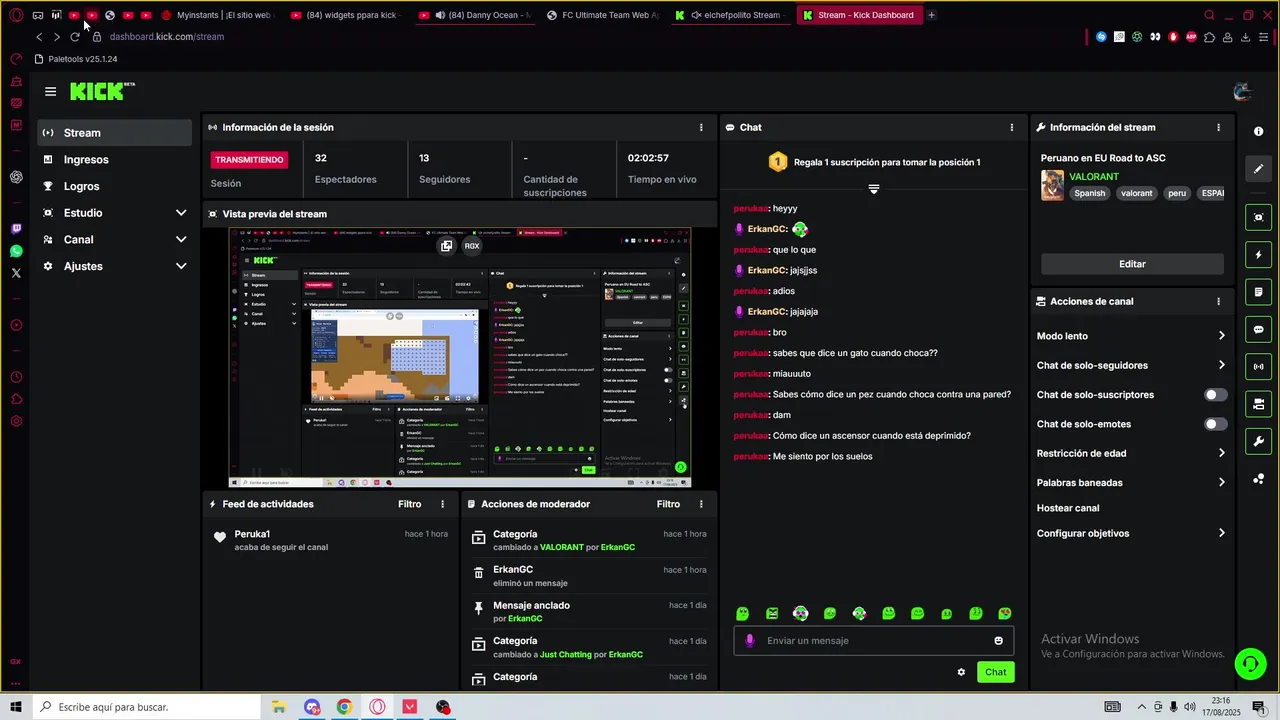Toggle Chat de solo-emotes switch

1215,424
